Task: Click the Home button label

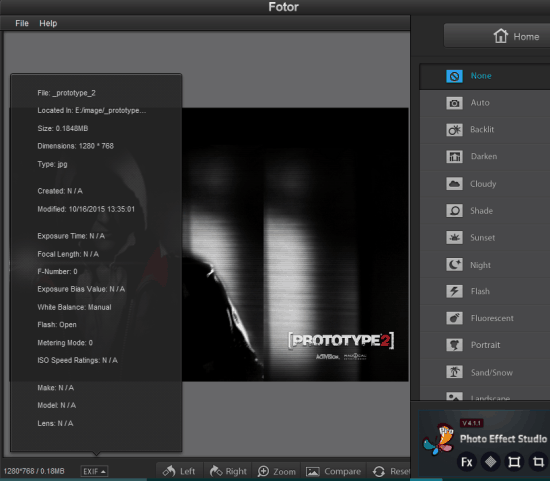Action: click(526, 36)
